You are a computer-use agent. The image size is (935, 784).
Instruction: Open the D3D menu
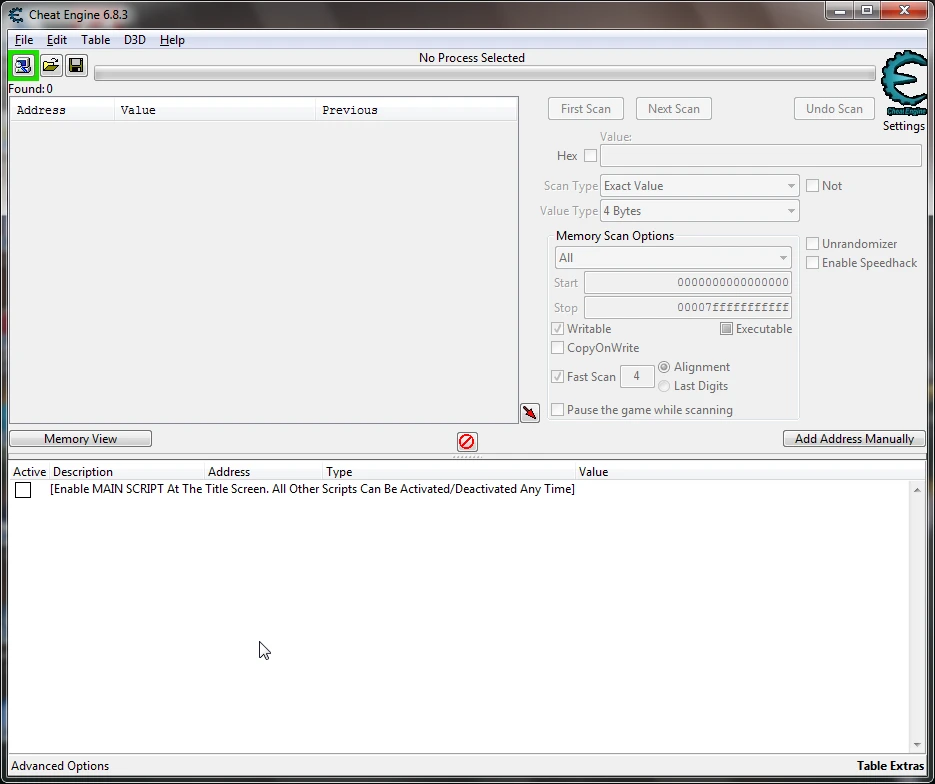click(x=134, y=40)
